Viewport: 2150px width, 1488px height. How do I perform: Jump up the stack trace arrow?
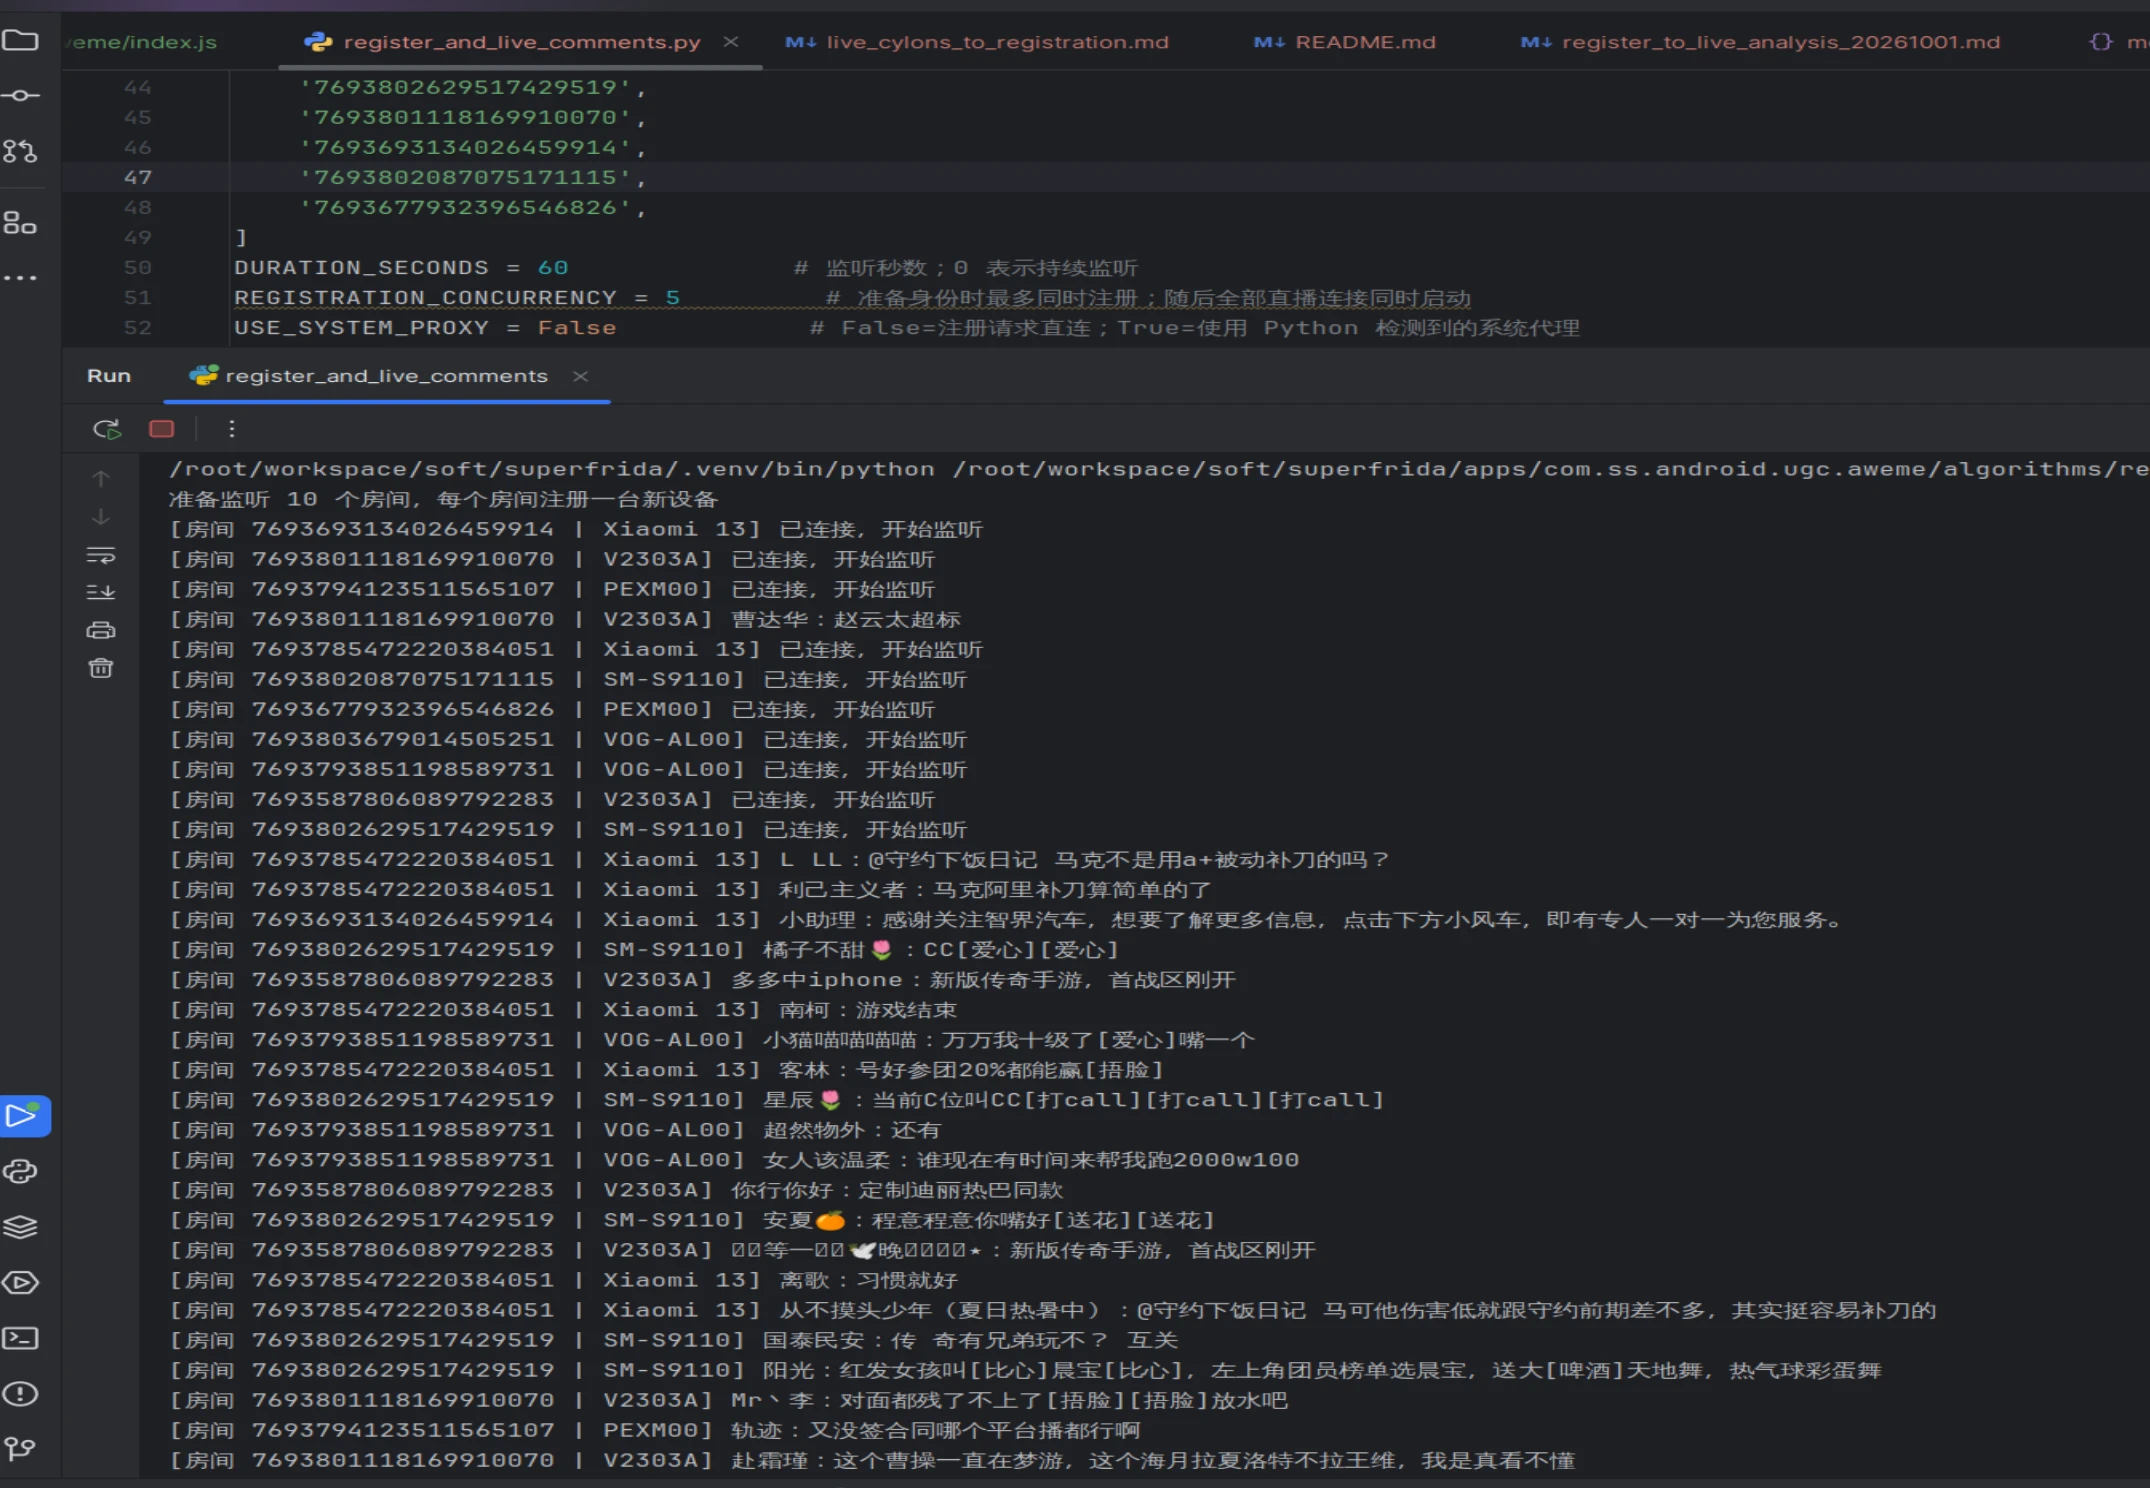pos(101,479)
